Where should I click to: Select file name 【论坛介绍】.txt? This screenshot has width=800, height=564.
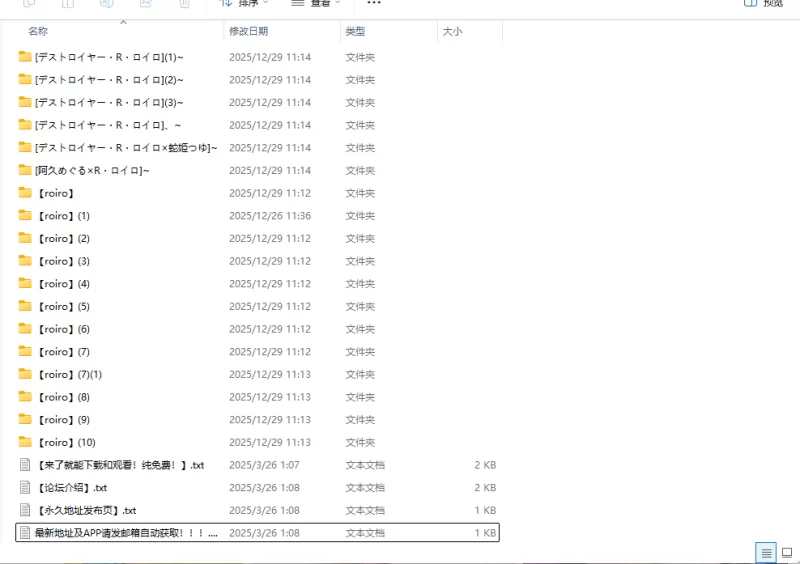[x=72, y=488]
